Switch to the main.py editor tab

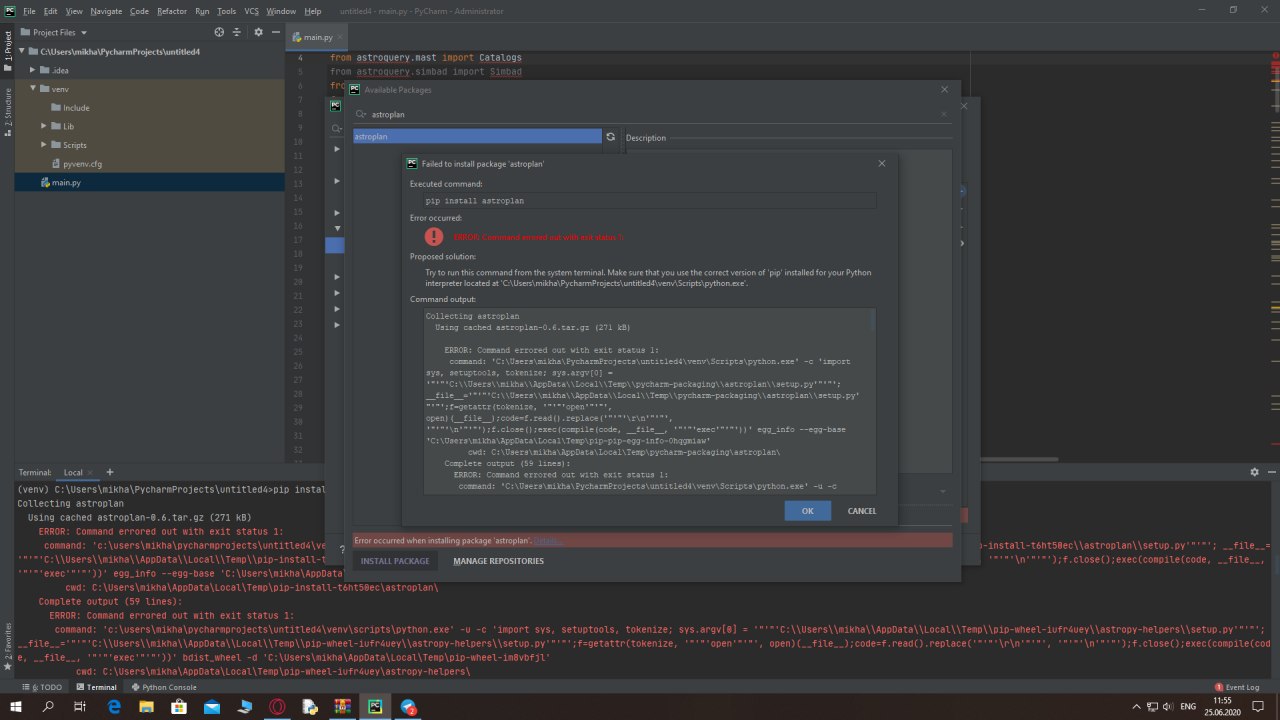(x=319, y=37)
